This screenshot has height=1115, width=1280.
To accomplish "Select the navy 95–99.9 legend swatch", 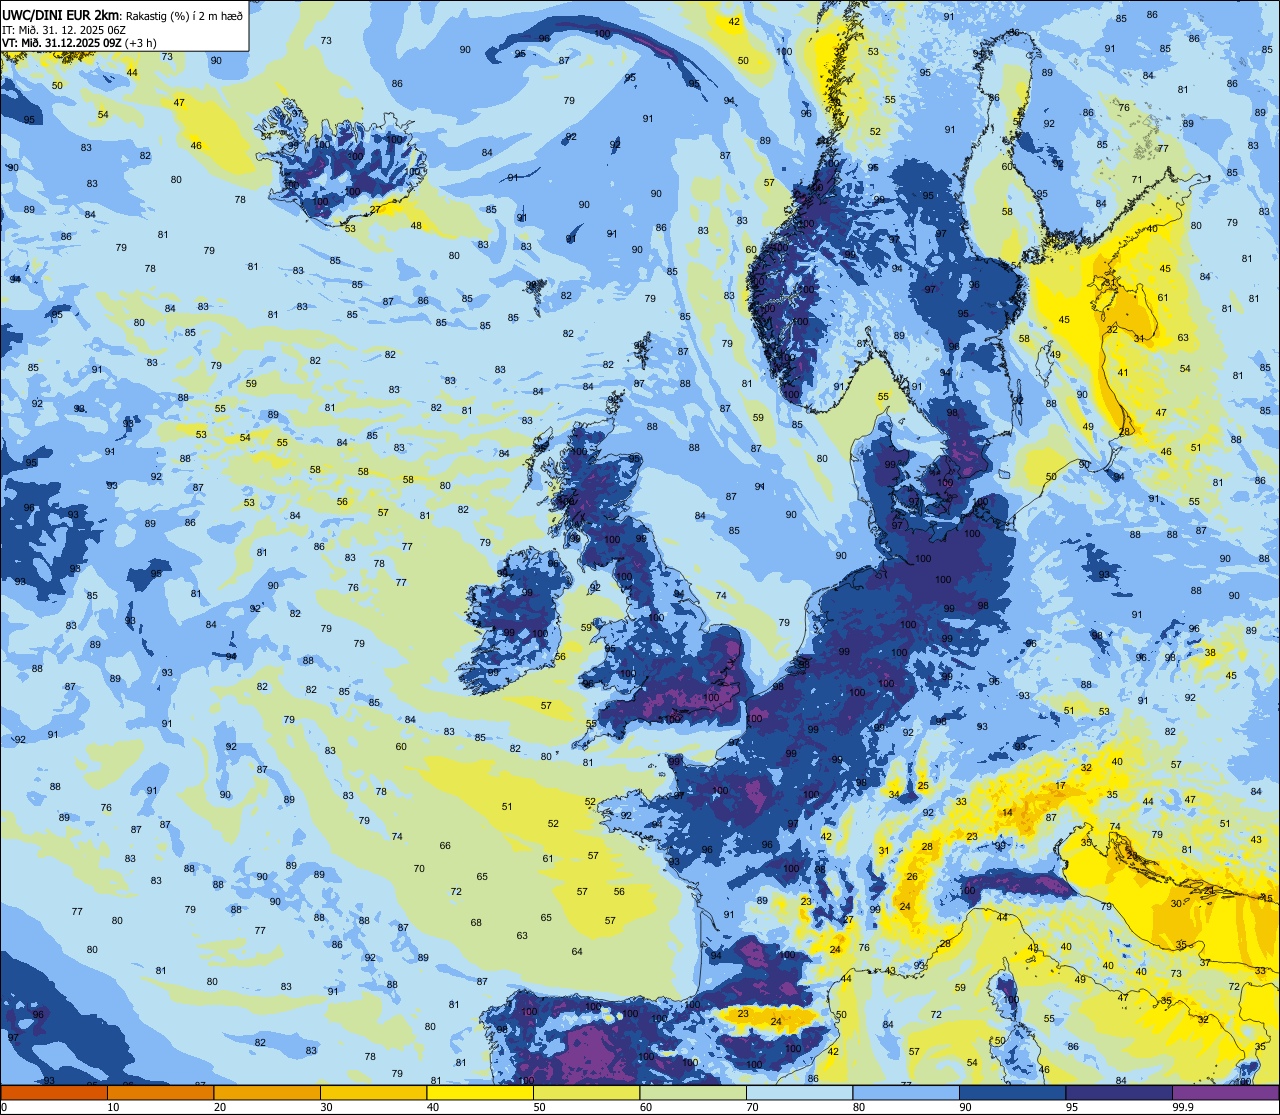I will tap(1119, 1092).
